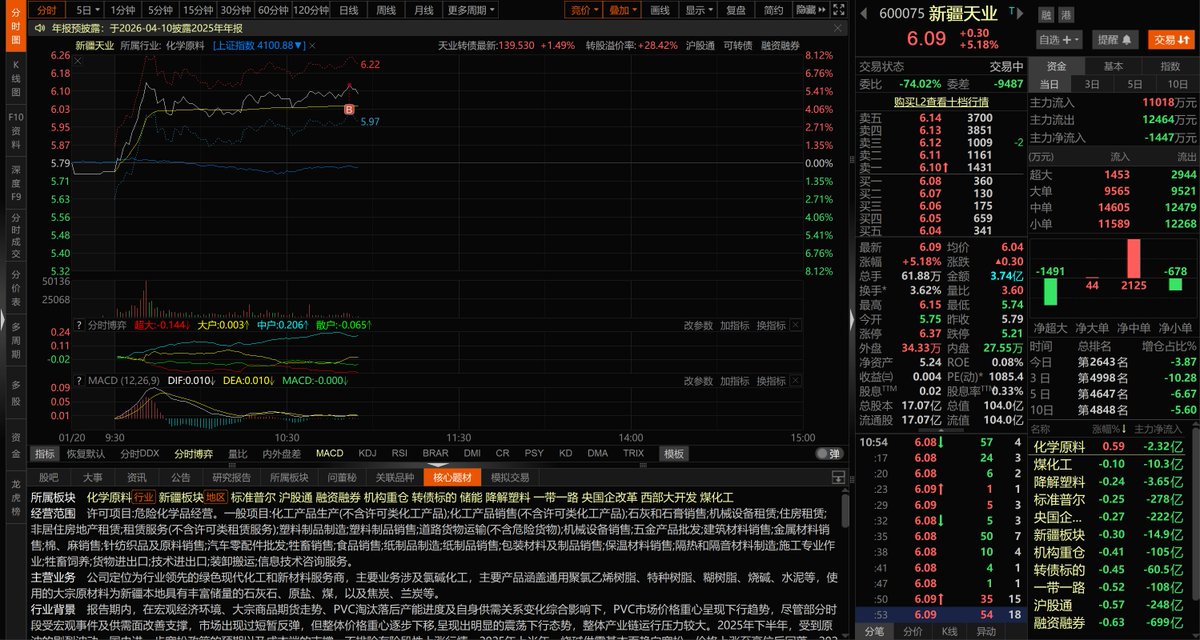Click the B trade marker on chart
The image size is (1200, 640).
(x=348, y=108)
